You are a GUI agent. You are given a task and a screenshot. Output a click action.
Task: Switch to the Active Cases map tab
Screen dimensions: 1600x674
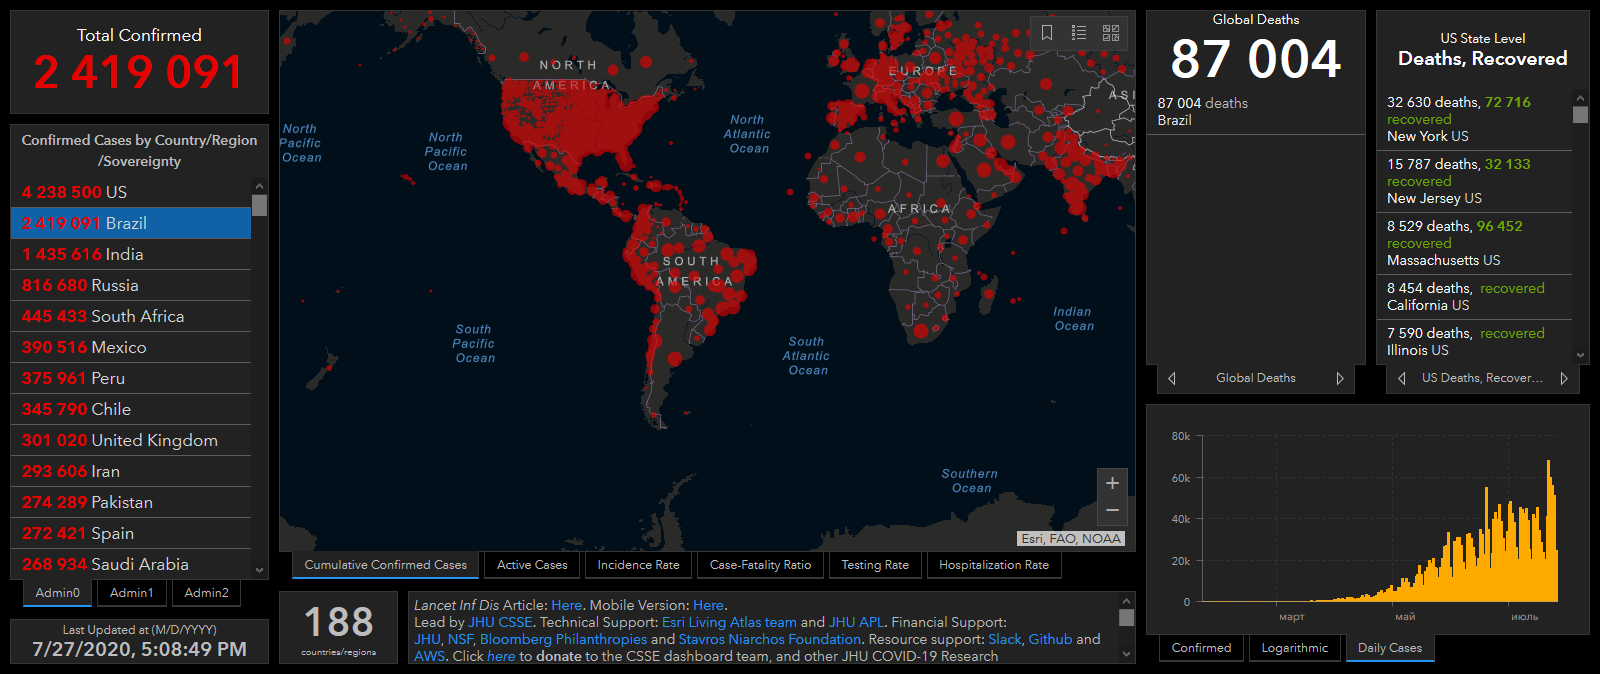(x=532, y=565)
